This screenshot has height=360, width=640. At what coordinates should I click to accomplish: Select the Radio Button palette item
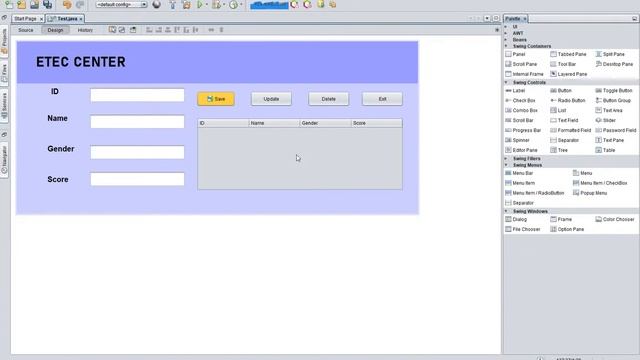[x=567, y=100]
